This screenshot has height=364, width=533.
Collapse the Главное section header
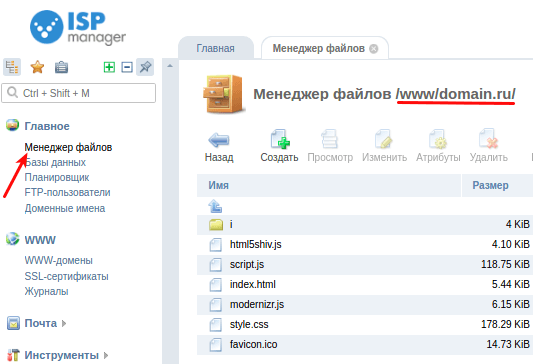[47, 126]
